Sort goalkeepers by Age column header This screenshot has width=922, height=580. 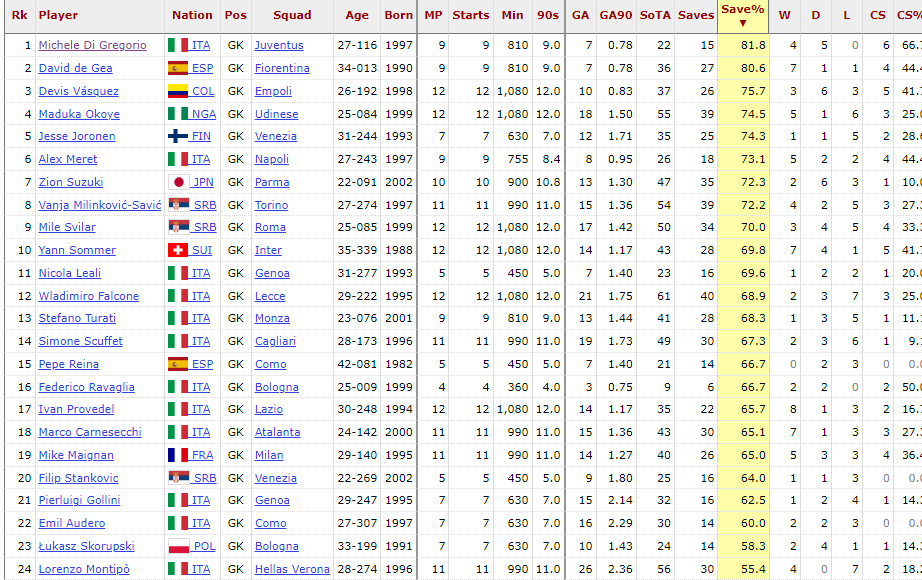(x=357, y=16)
